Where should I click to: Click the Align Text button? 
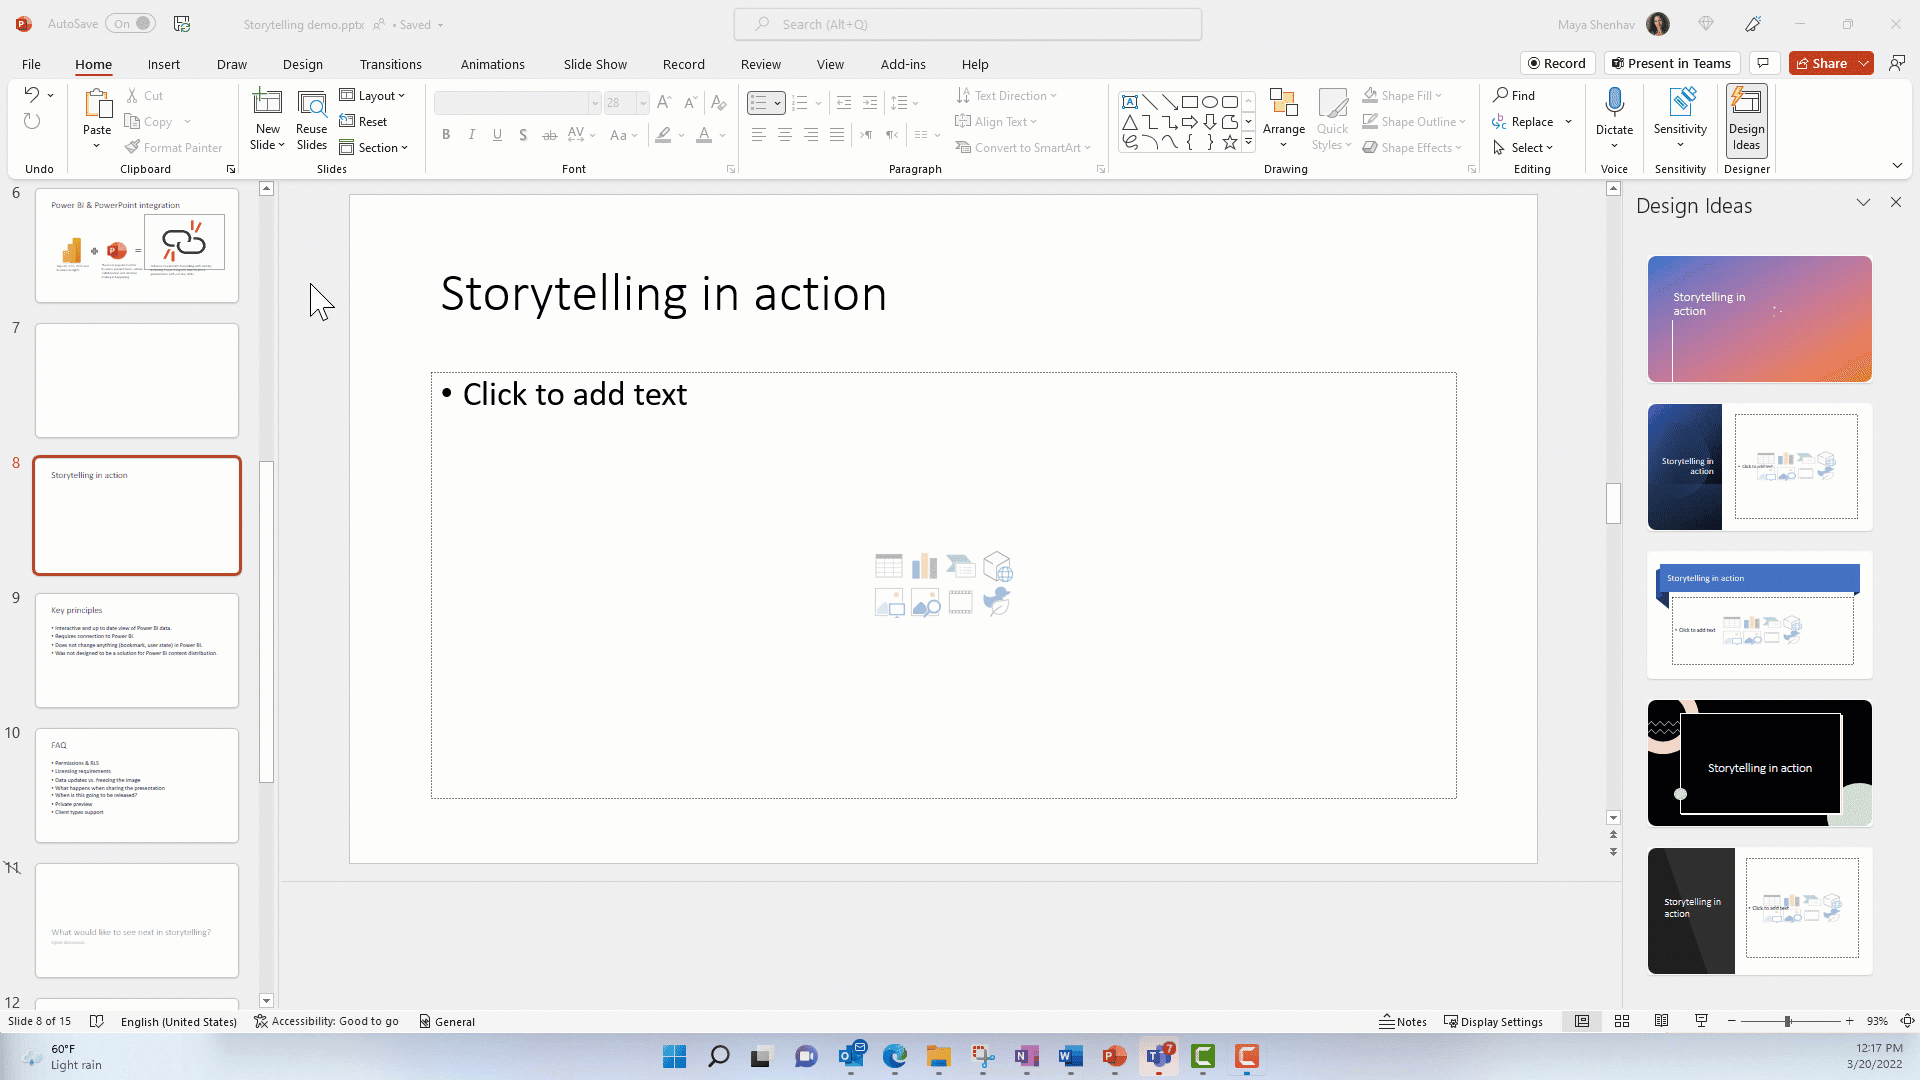click(997, 120)
